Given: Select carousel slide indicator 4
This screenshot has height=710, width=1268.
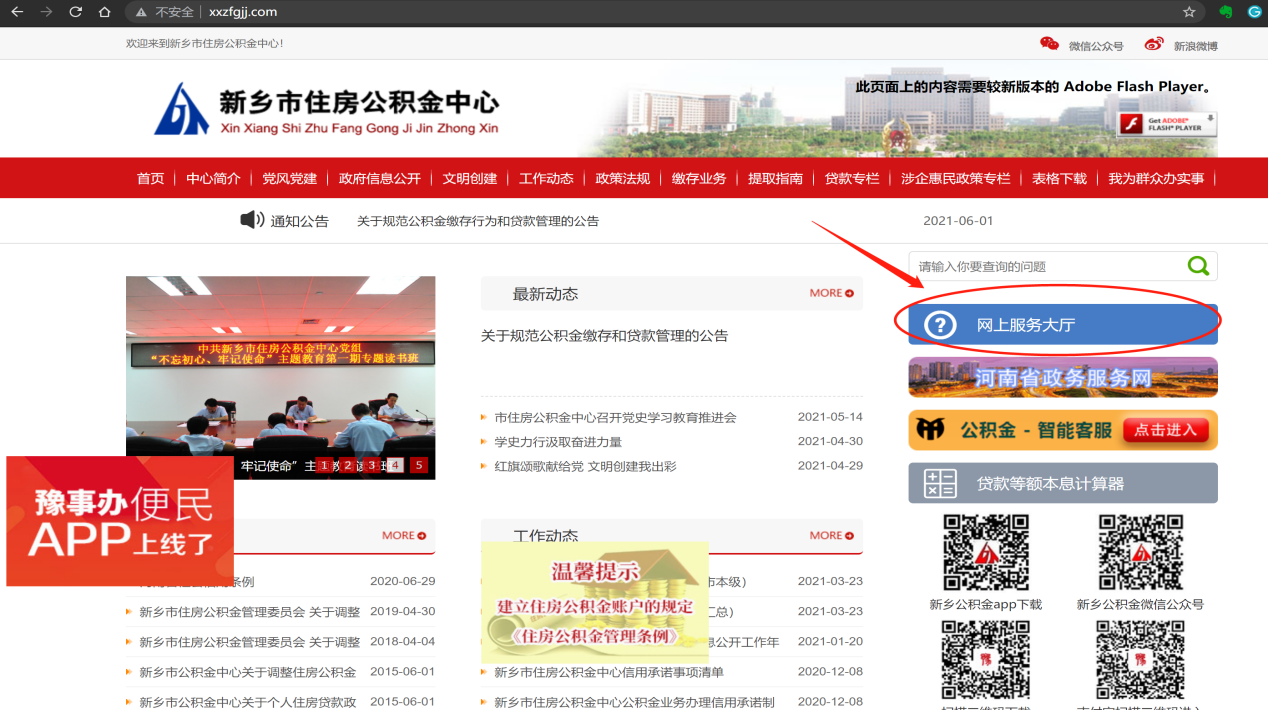Looking at the screenshot, I should pos(395,465).
